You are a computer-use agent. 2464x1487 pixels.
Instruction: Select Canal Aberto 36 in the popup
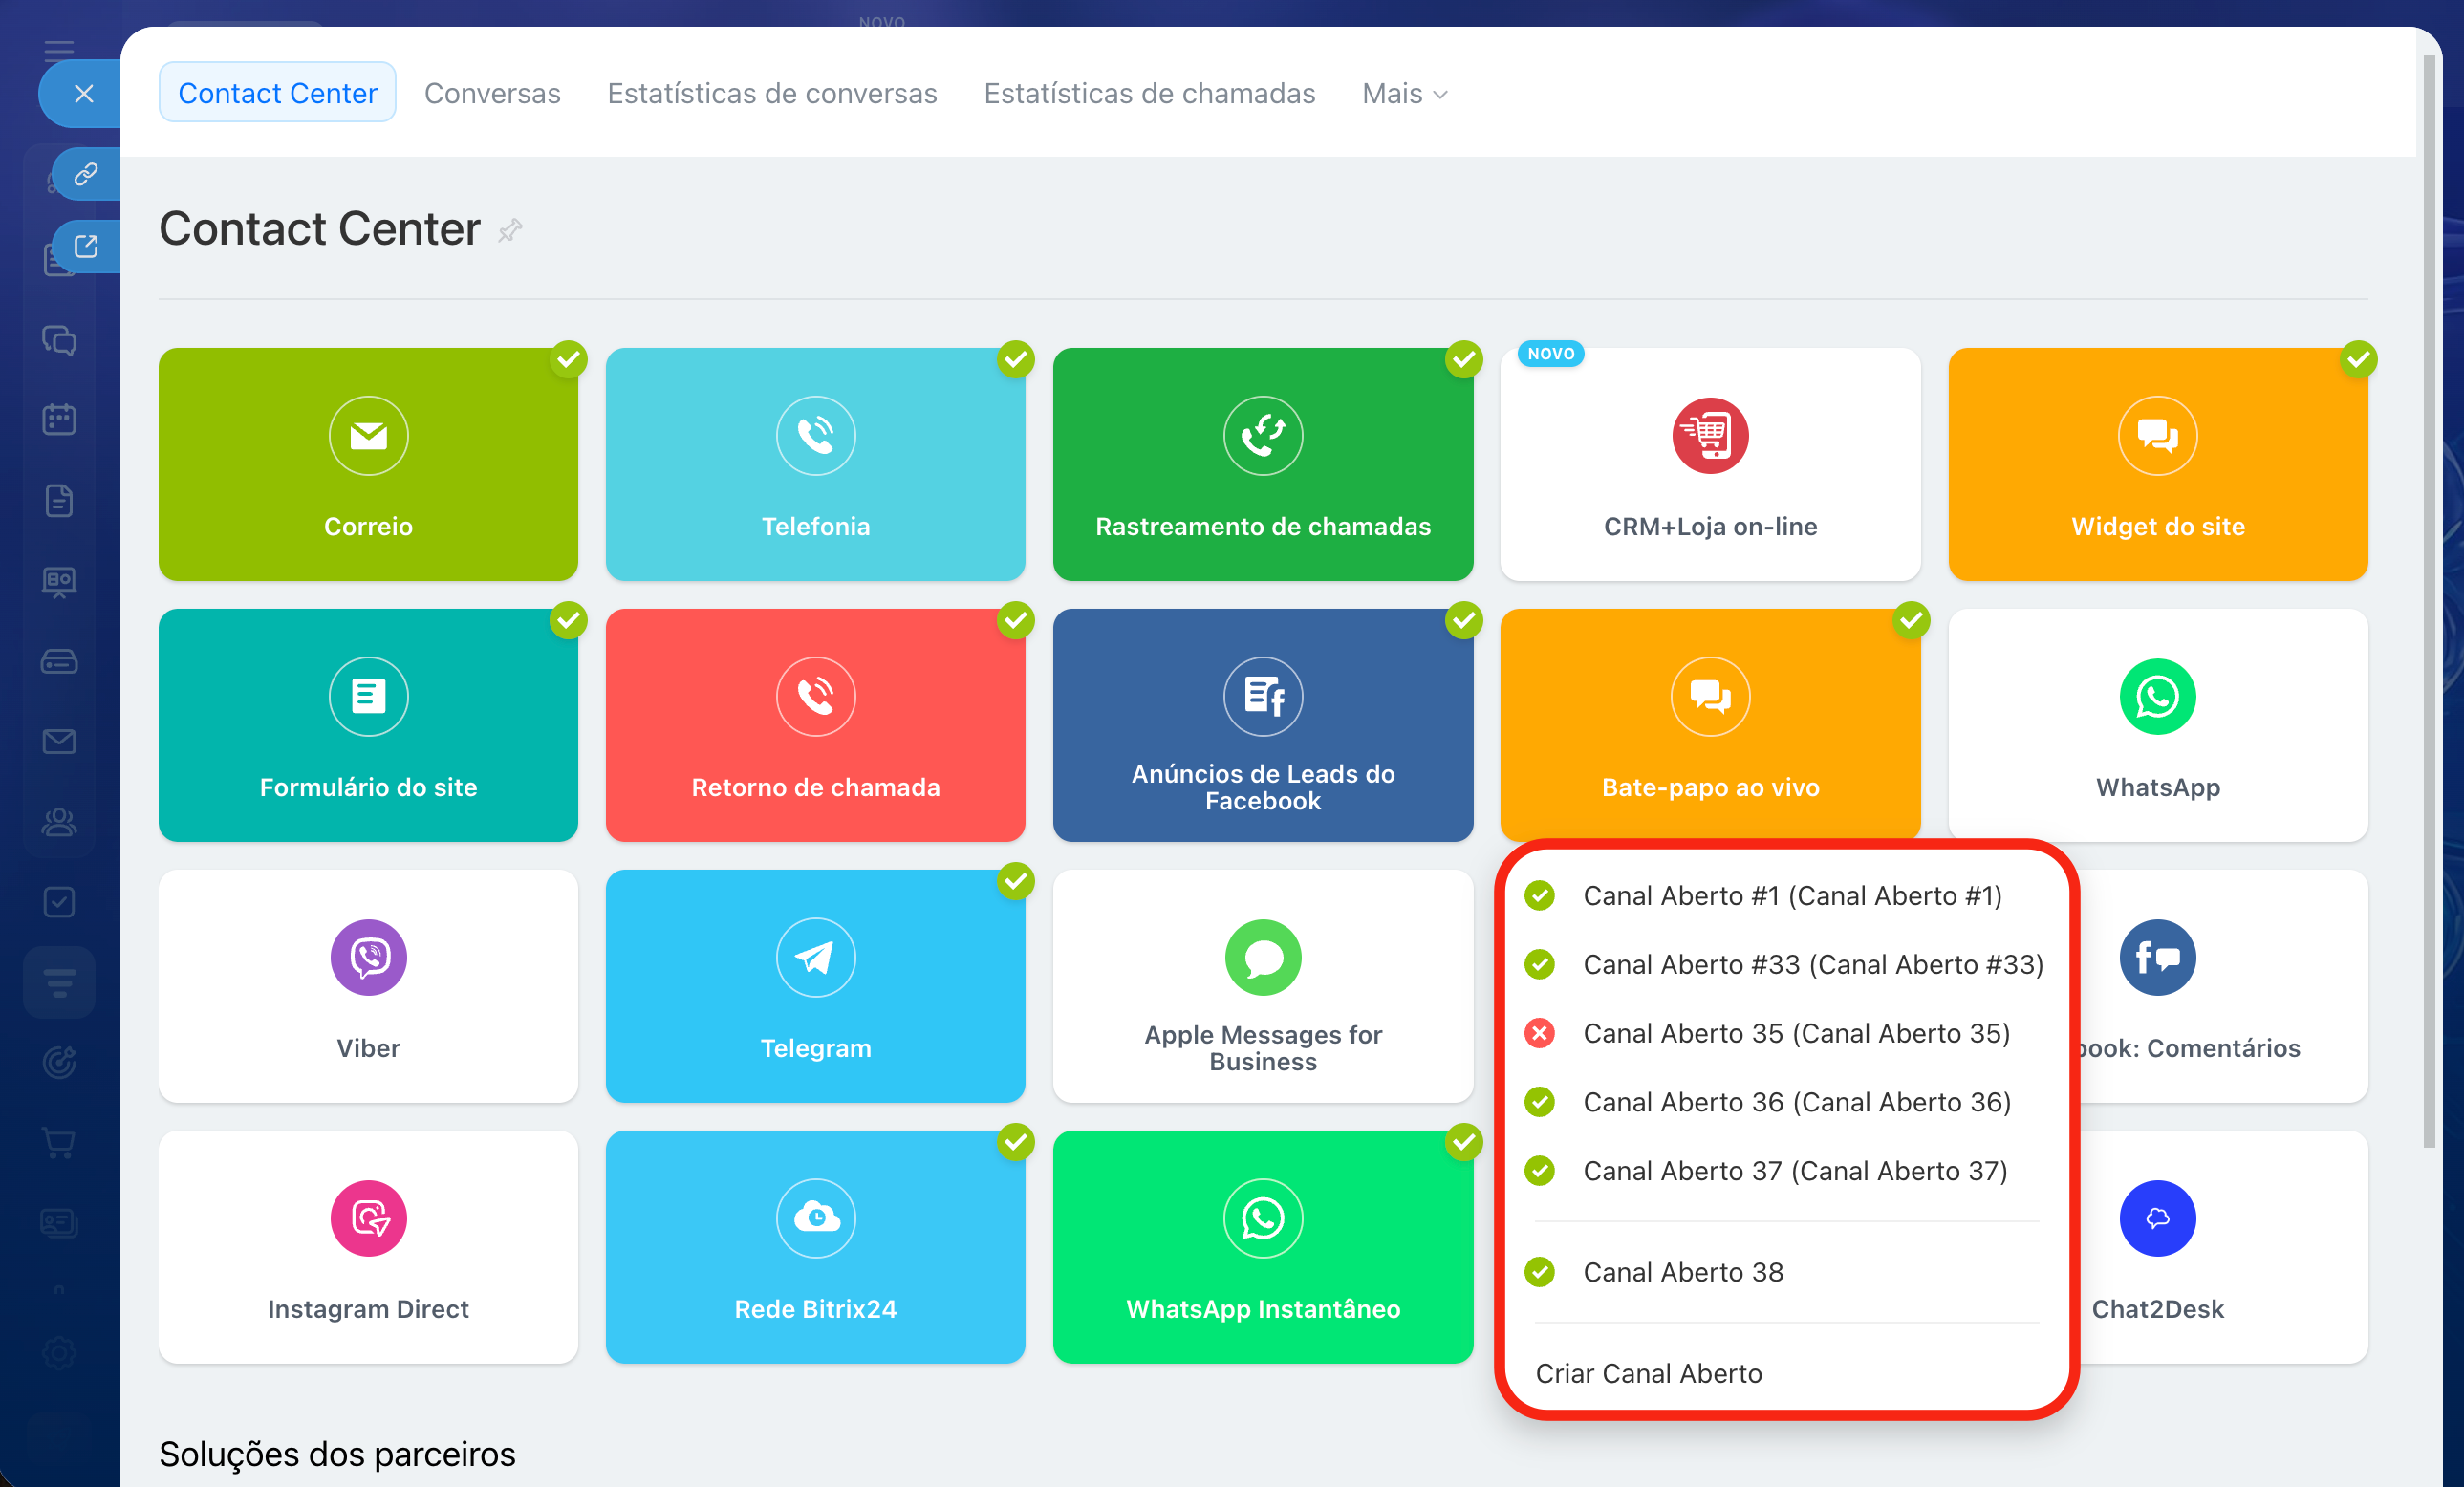click(x=1786, y=1103)
